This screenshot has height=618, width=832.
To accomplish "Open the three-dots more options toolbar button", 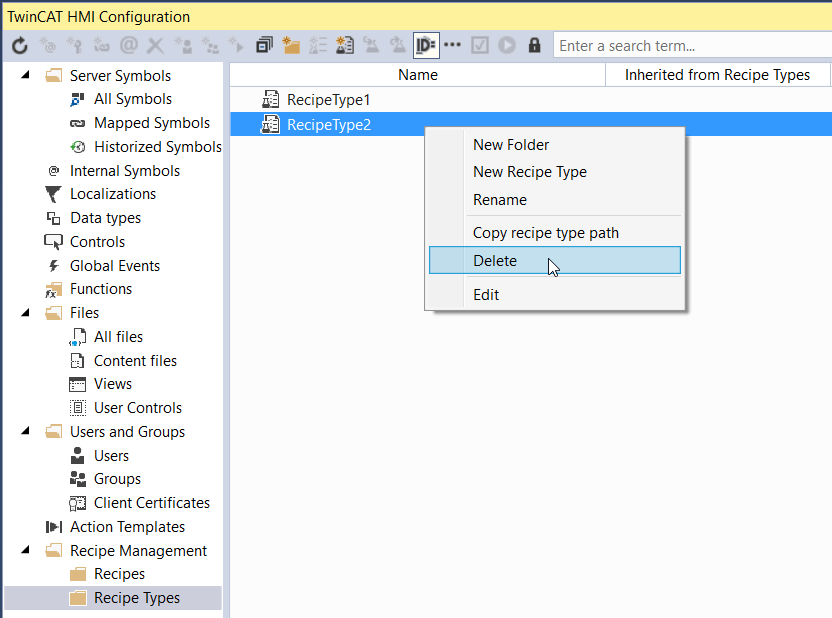I will point(452,45).
